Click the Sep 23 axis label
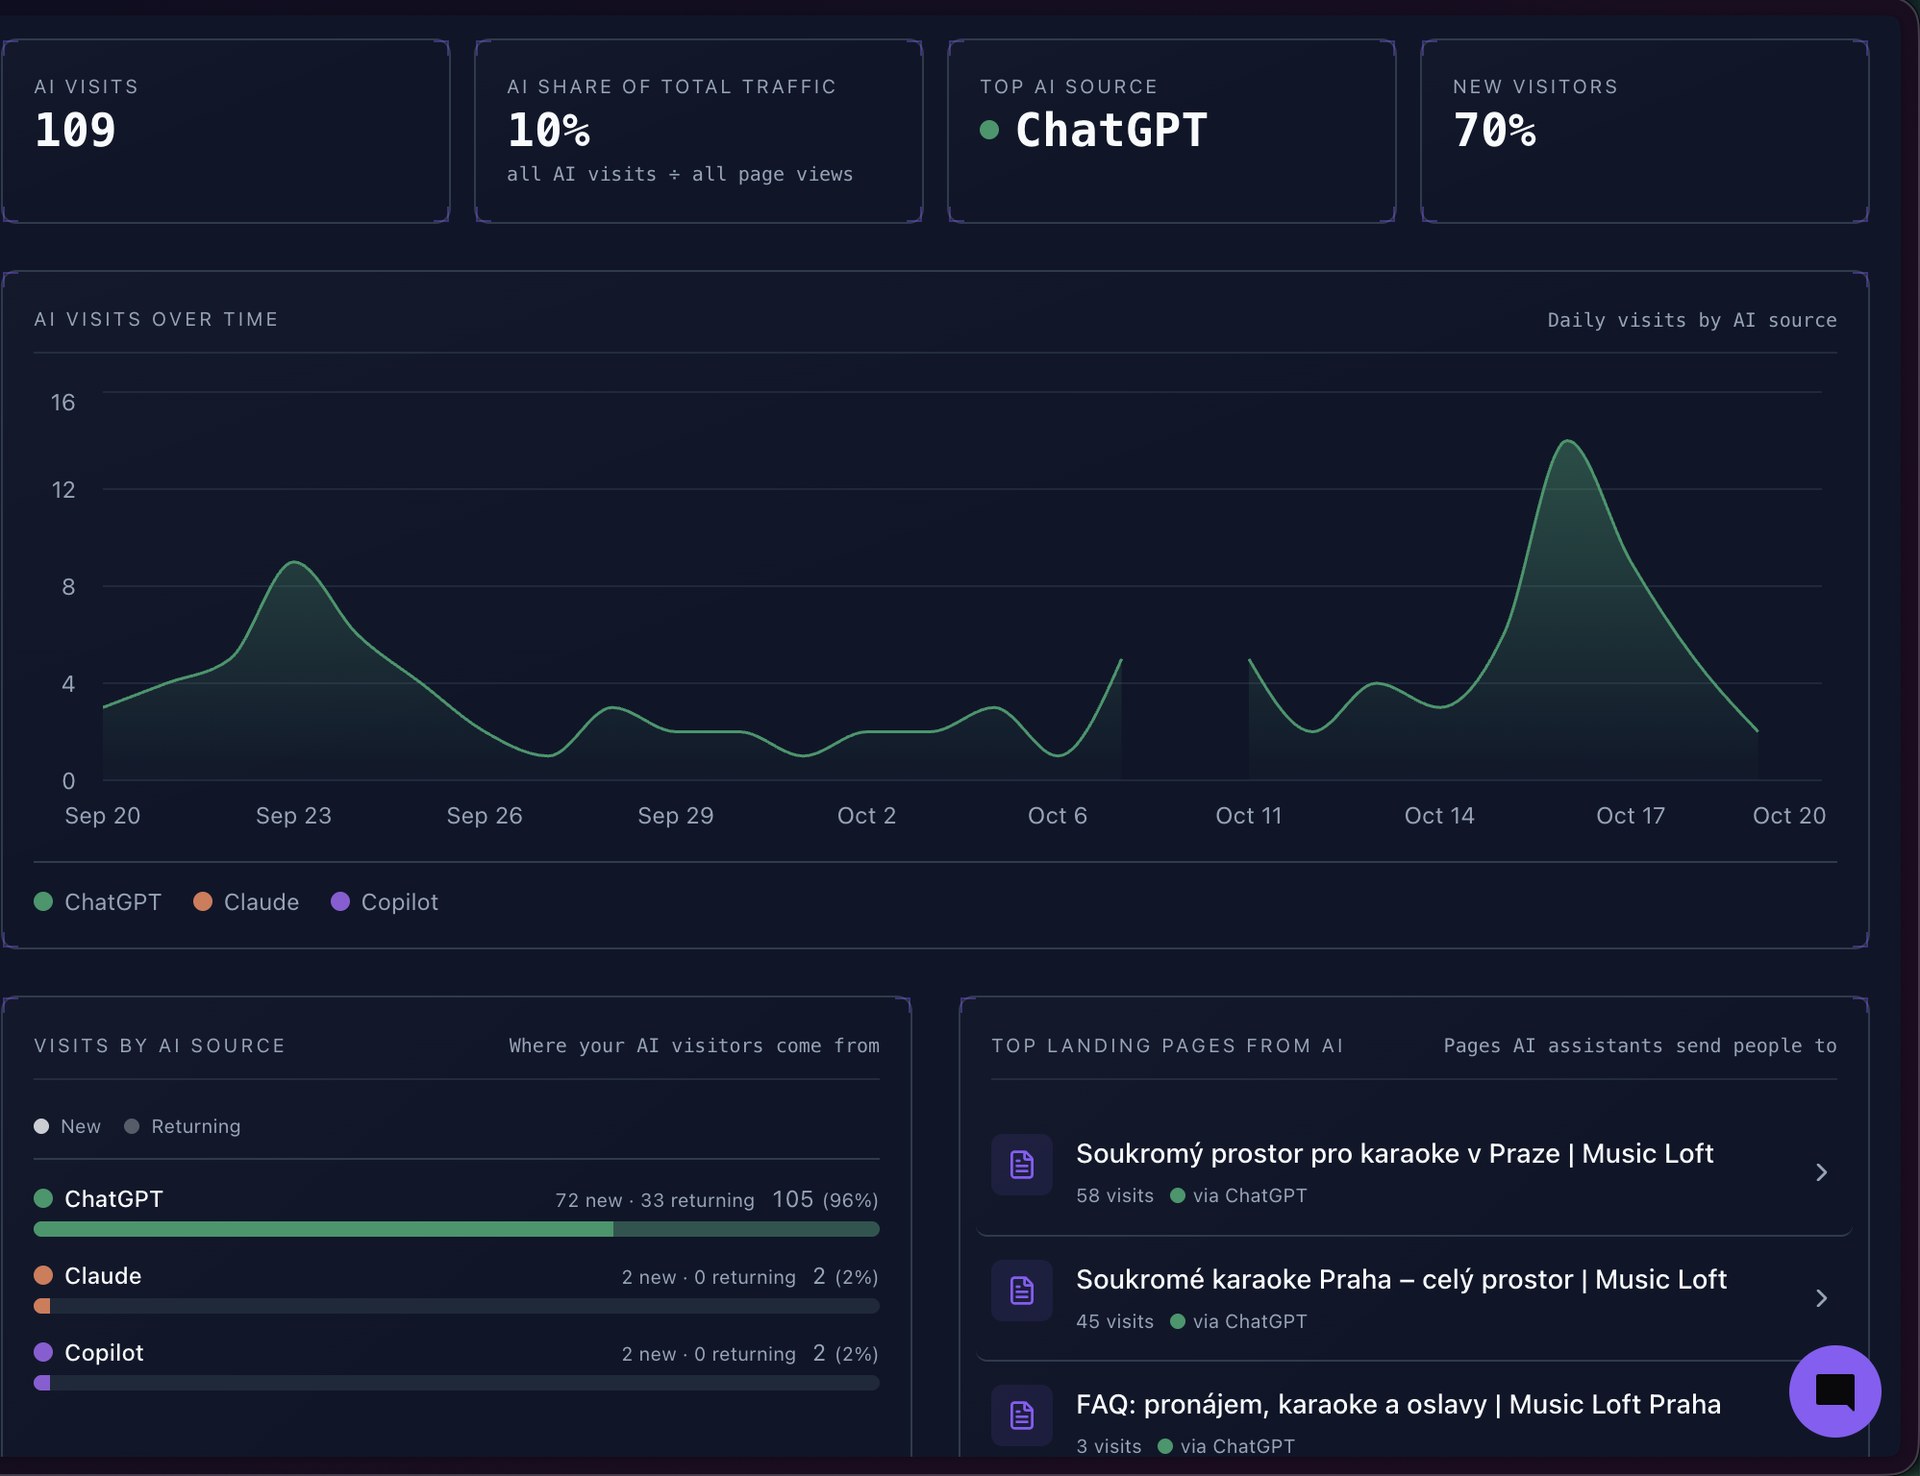1920x1476 pixels. 293,816
